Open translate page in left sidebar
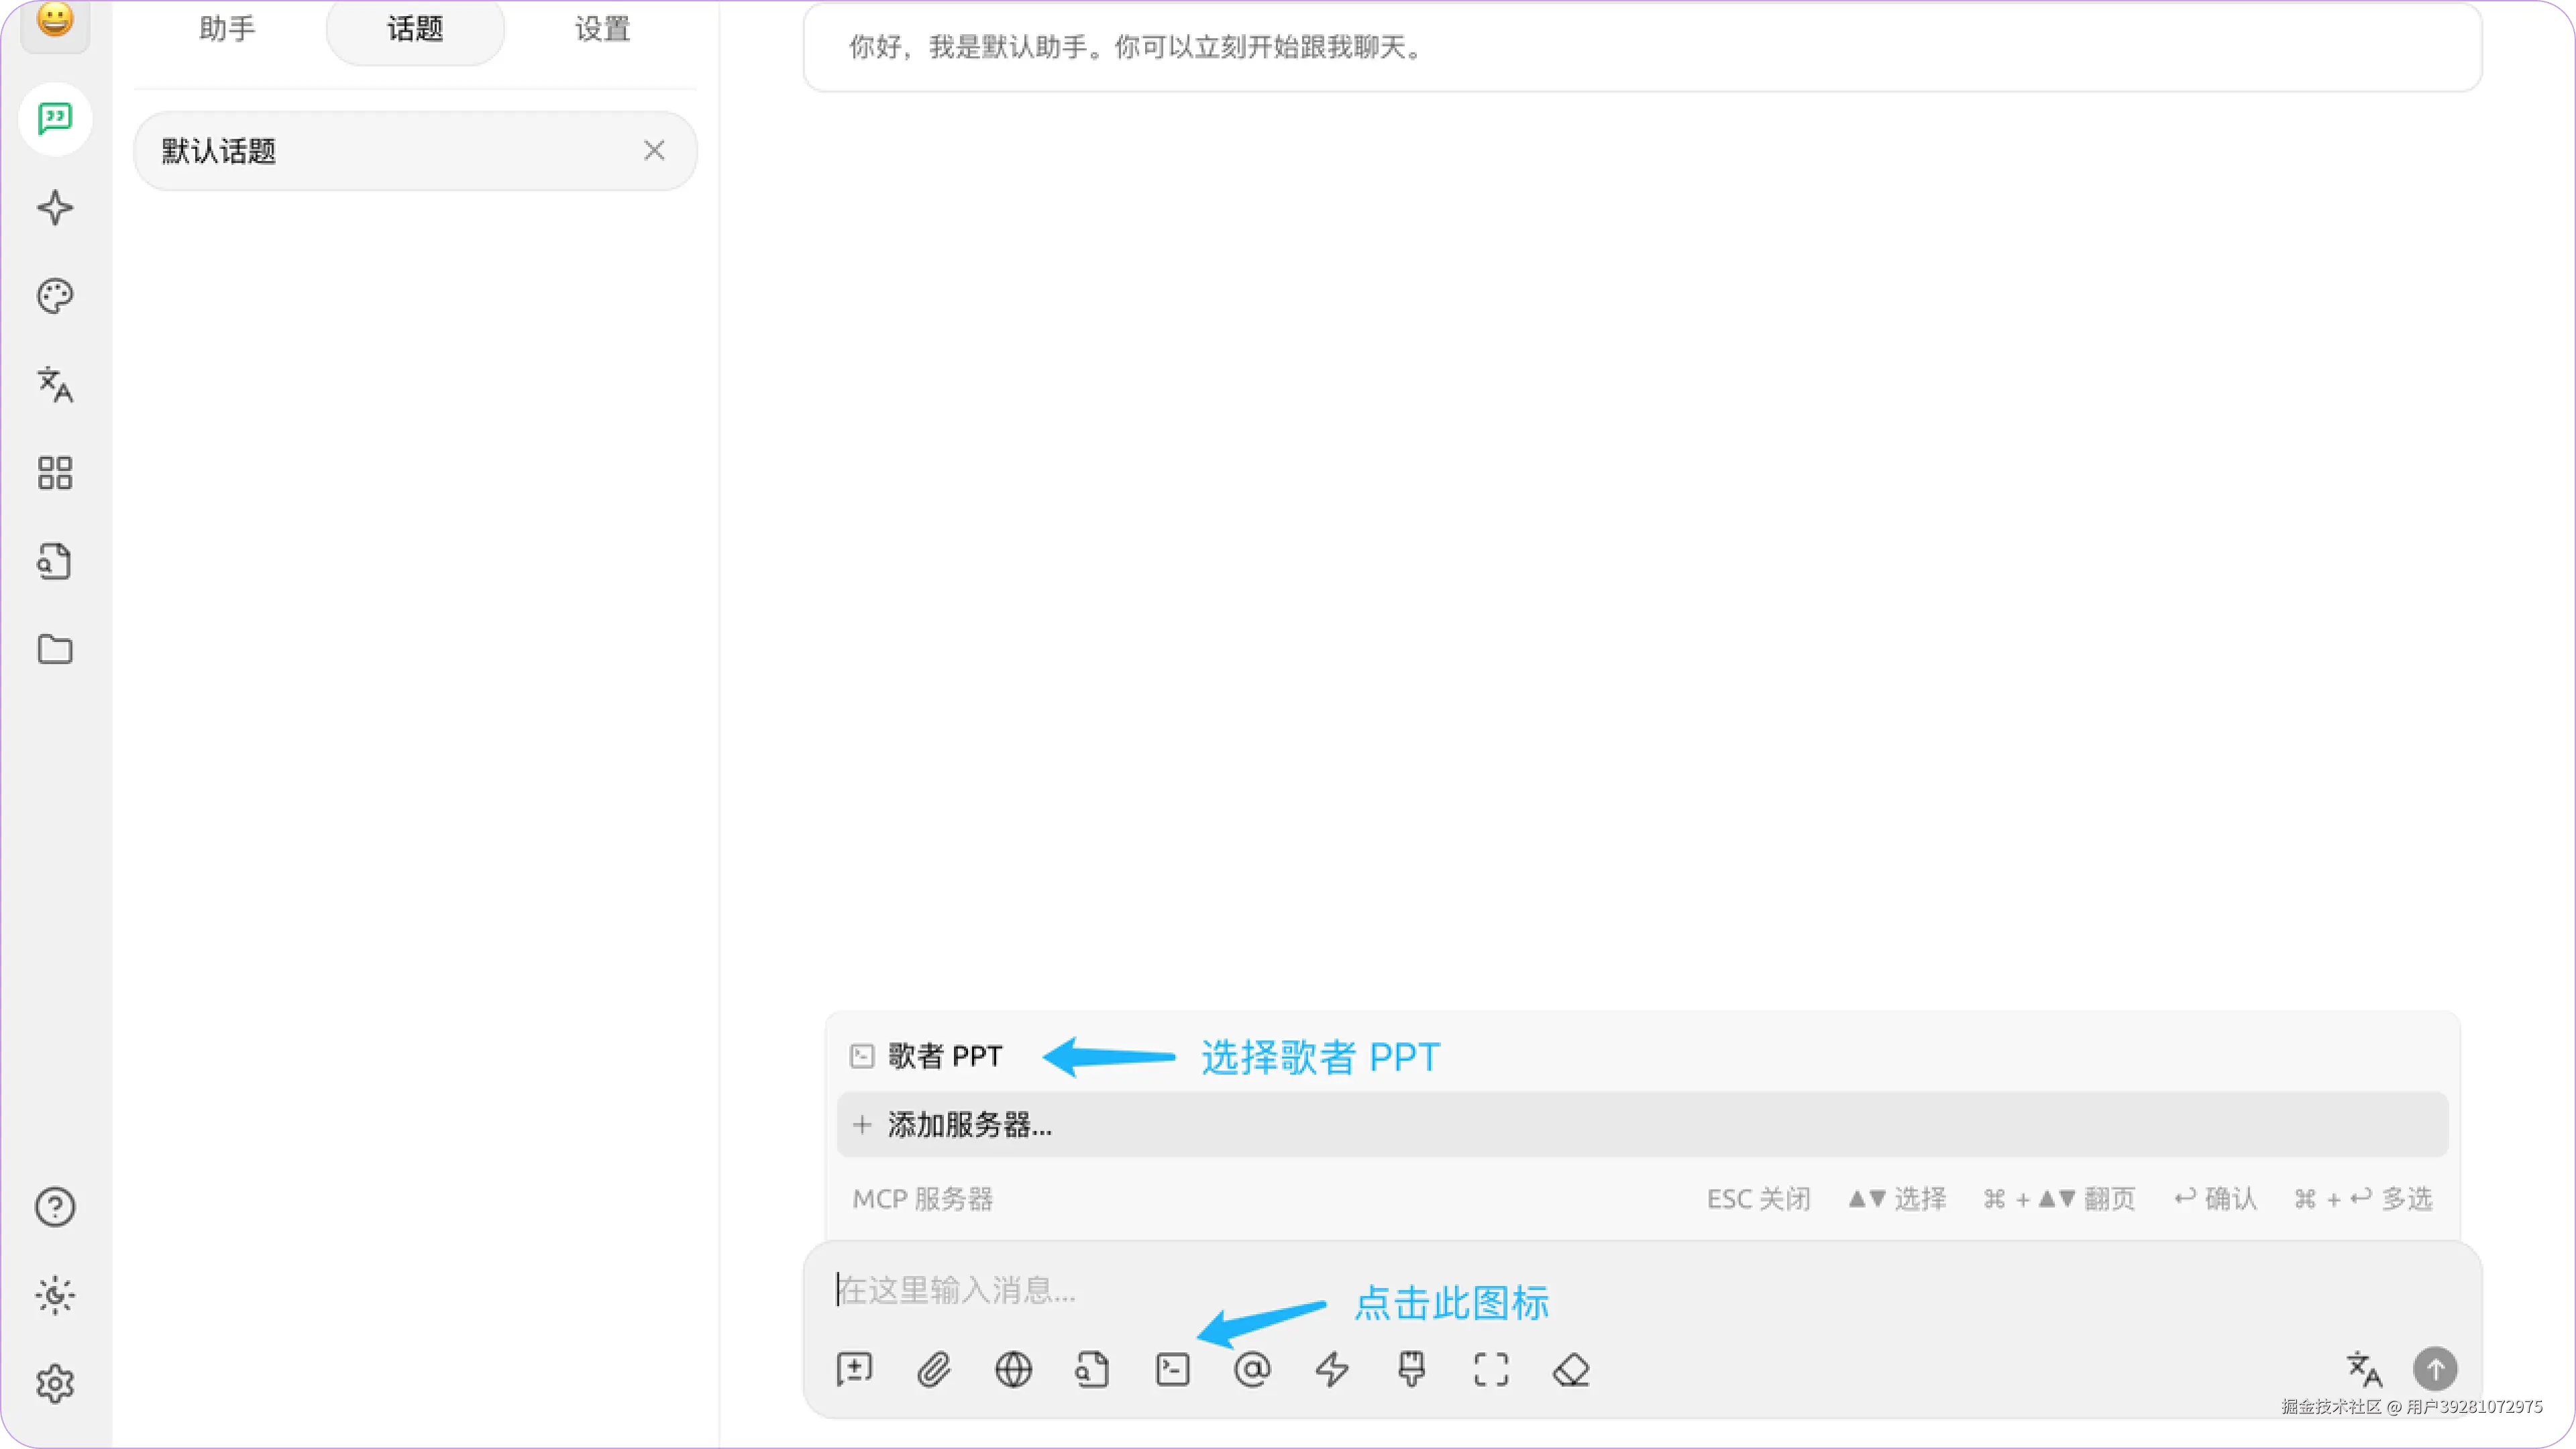The height and width of the screenshot is (1449, 2576). click(x=55, y=384)
